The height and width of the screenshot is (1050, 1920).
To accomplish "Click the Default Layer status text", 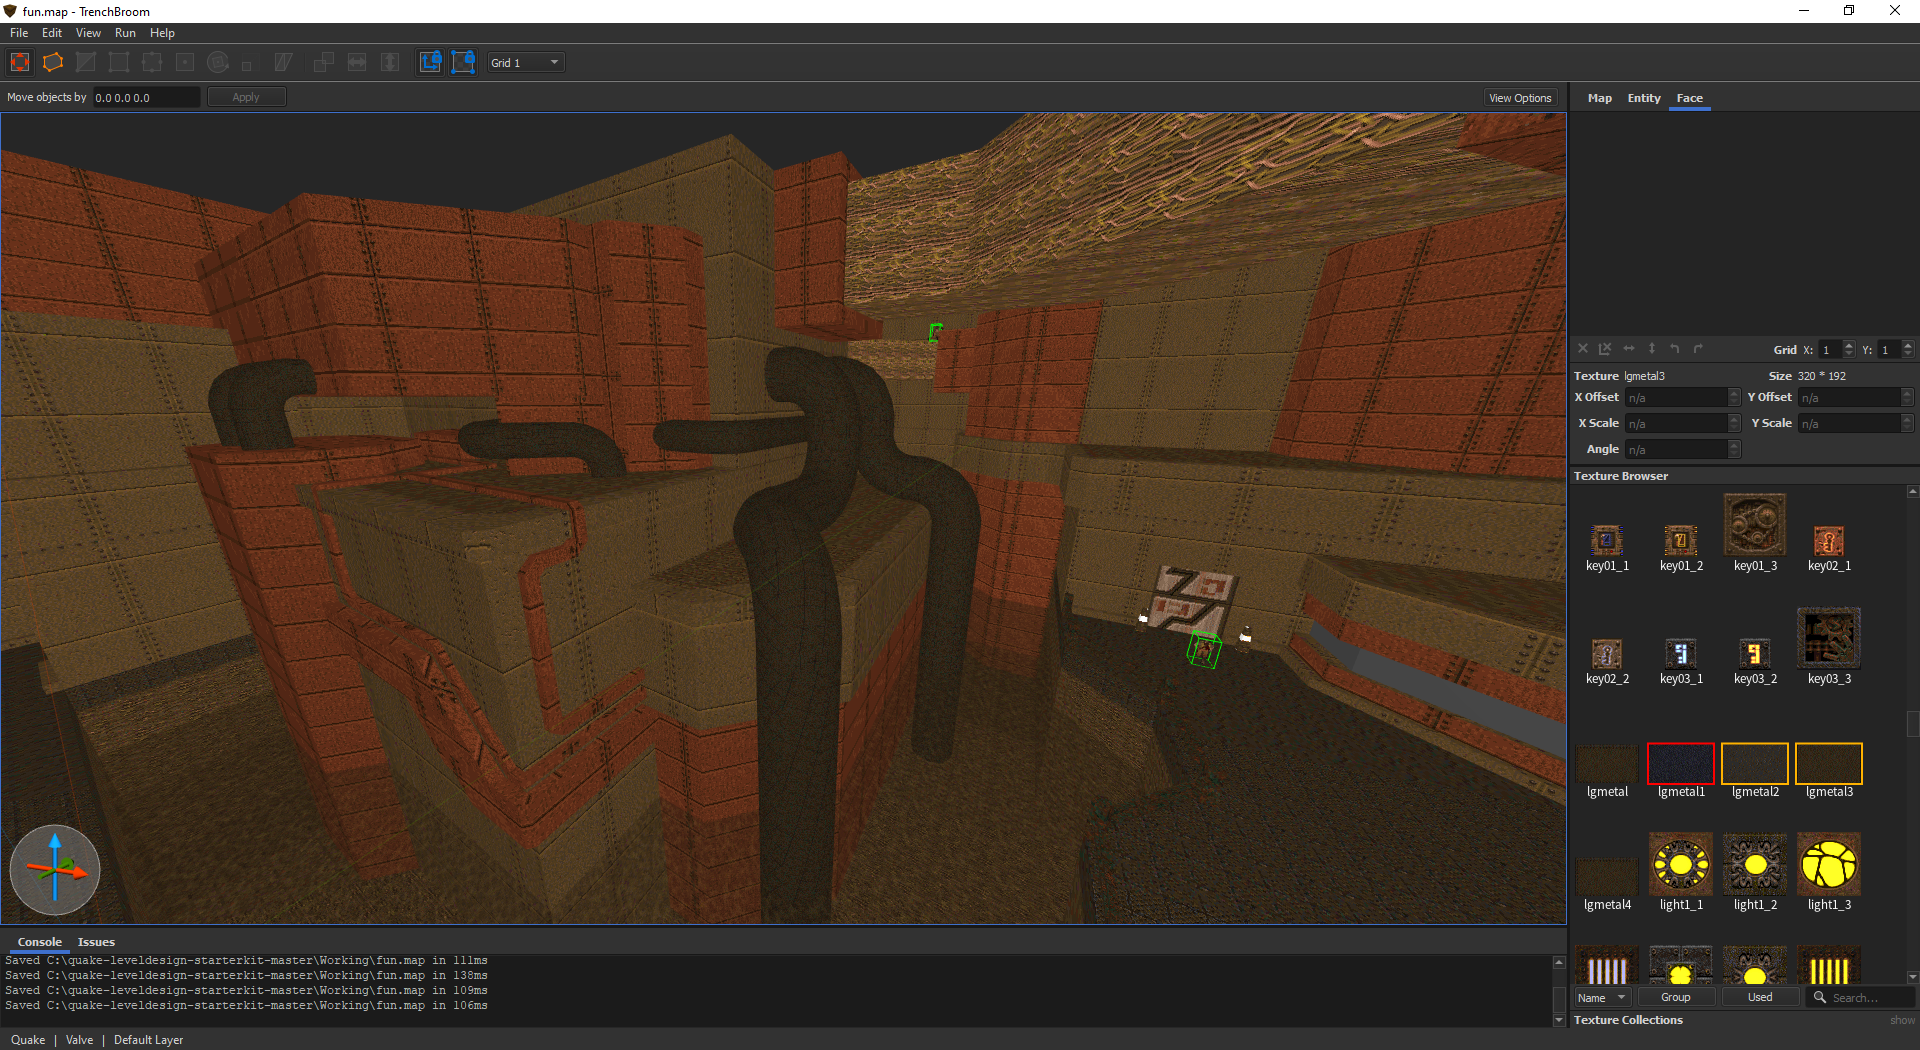I will click(148, 1040).
